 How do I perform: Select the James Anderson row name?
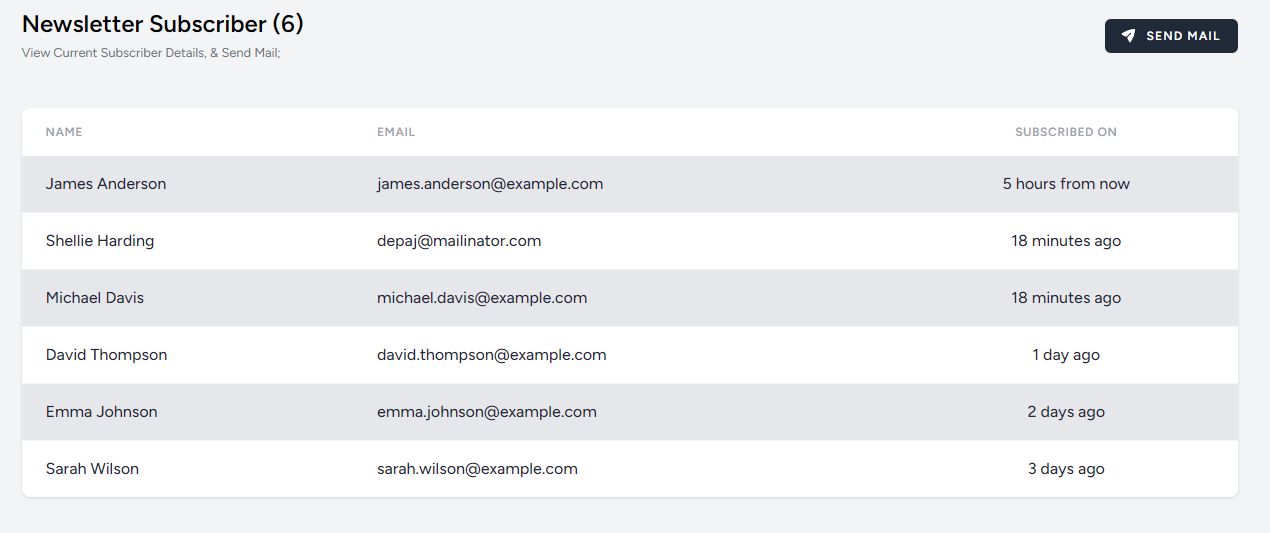click(x=106, y=184)
